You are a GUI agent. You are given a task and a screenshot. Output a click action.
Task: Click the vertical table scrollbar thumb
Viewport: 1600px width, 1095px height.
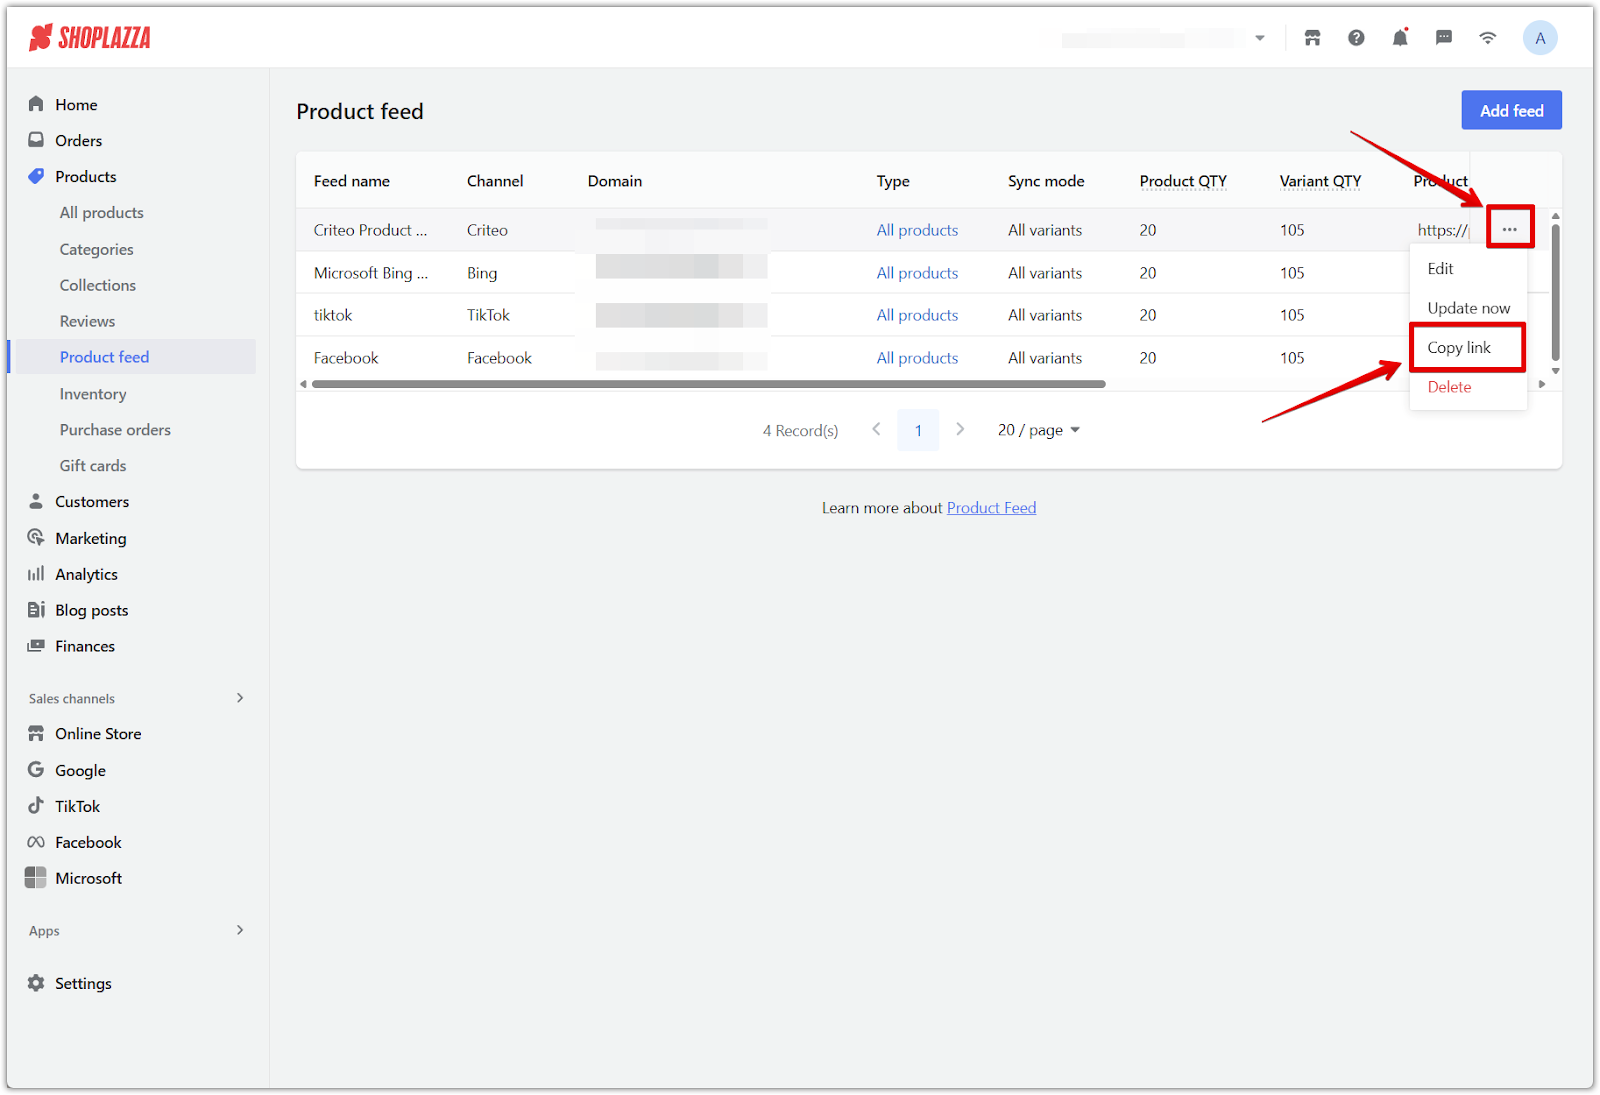tap(1555, 291)
